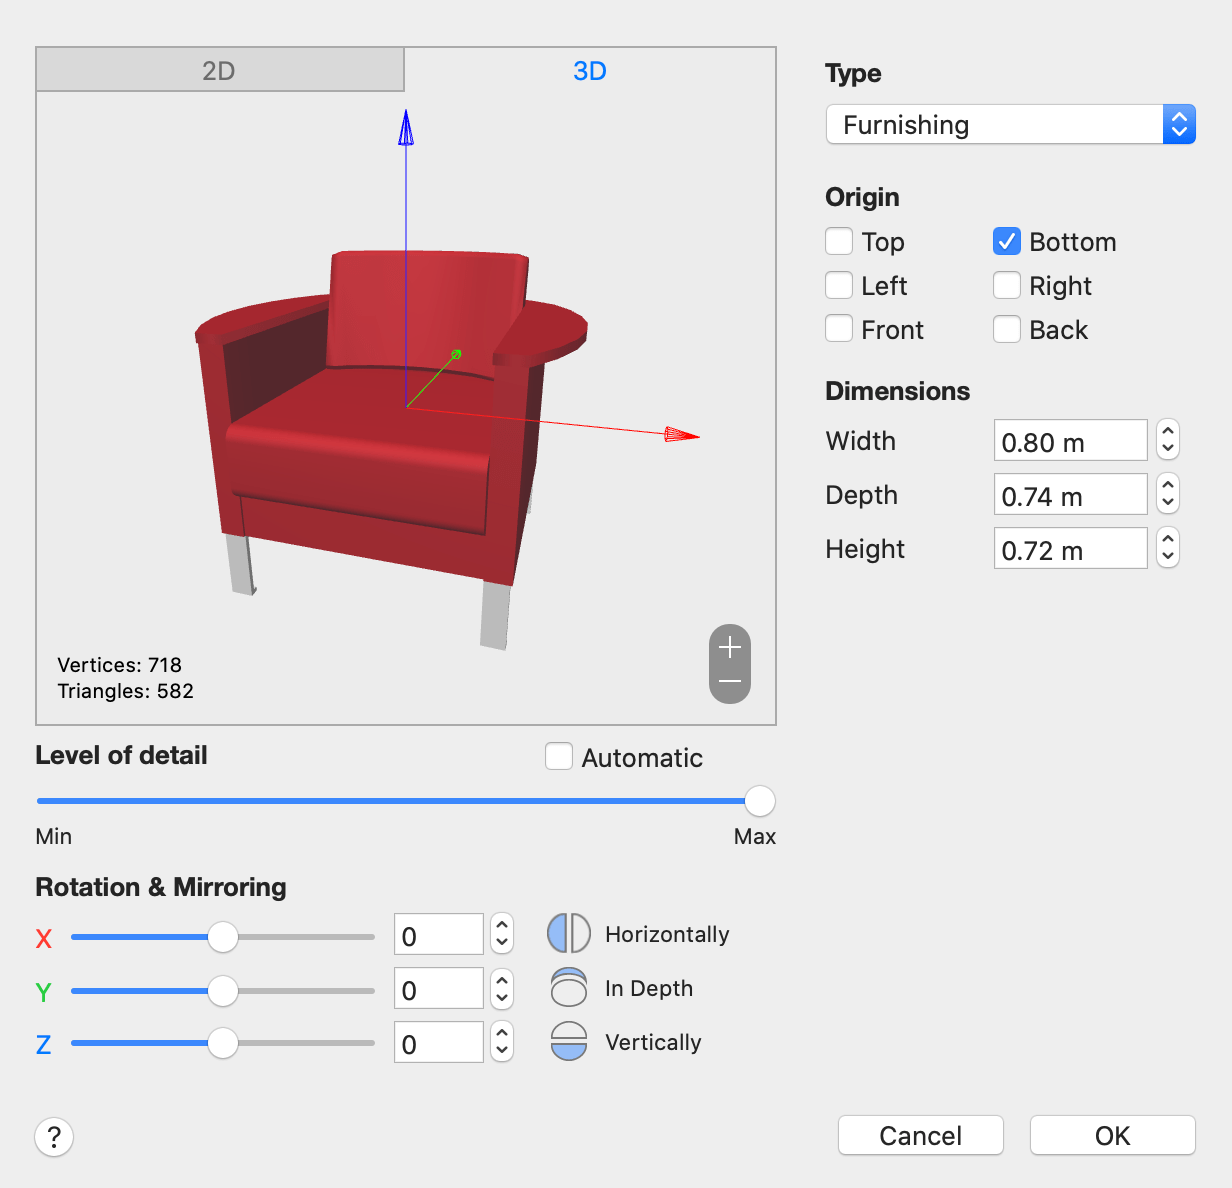
Task: Click the Level of detail slider handle
Action: pyautogui.click(x=760, y=801)
